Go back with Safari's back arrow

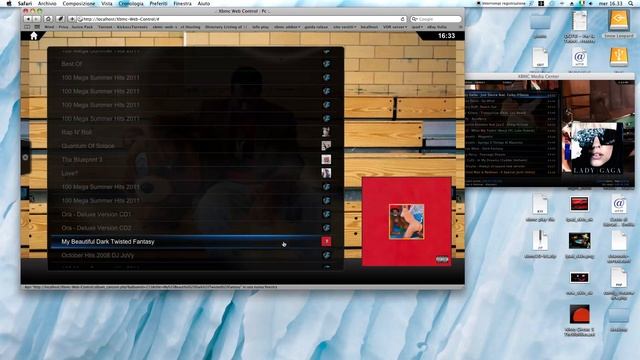[28, 19]
